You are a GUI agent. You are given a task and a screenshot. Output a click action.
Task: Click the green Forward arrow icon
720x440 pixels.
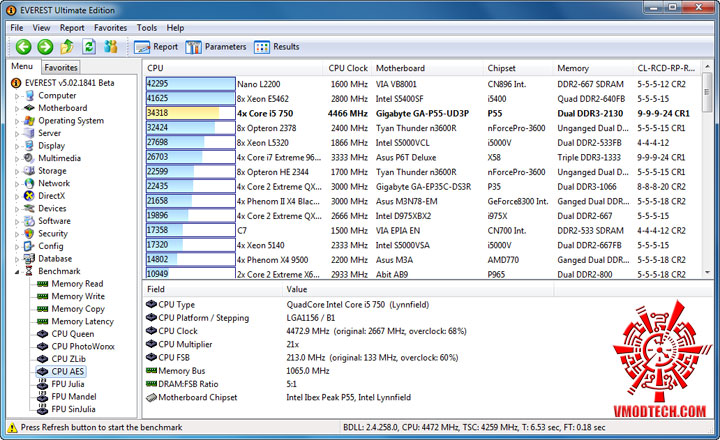click(x=45, y=46)
